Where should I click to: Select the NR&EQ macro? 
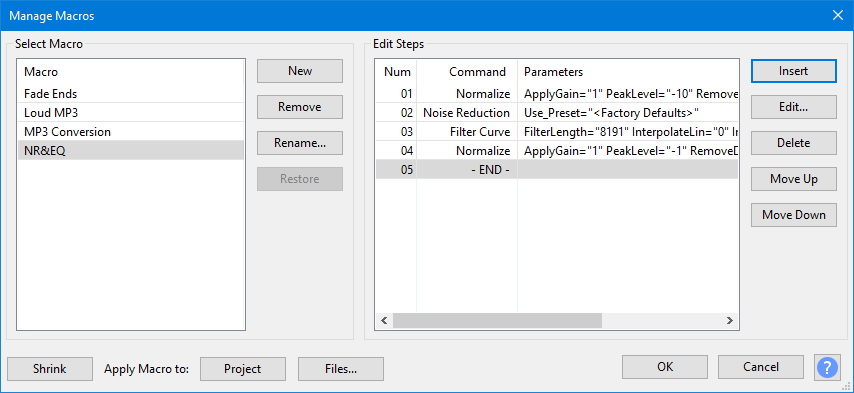(131, 151)
